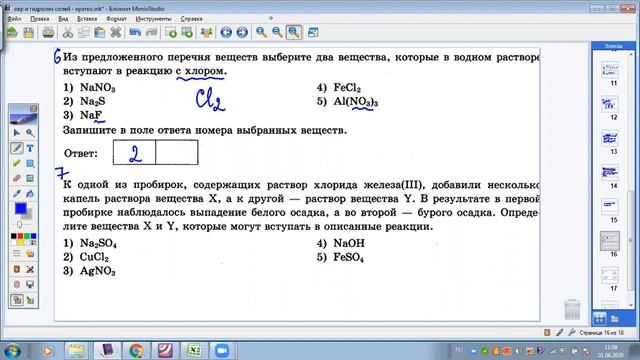640x360 pixels.
Task: Open the teamwork people icon in the toolbar
Action: (207, 32)
